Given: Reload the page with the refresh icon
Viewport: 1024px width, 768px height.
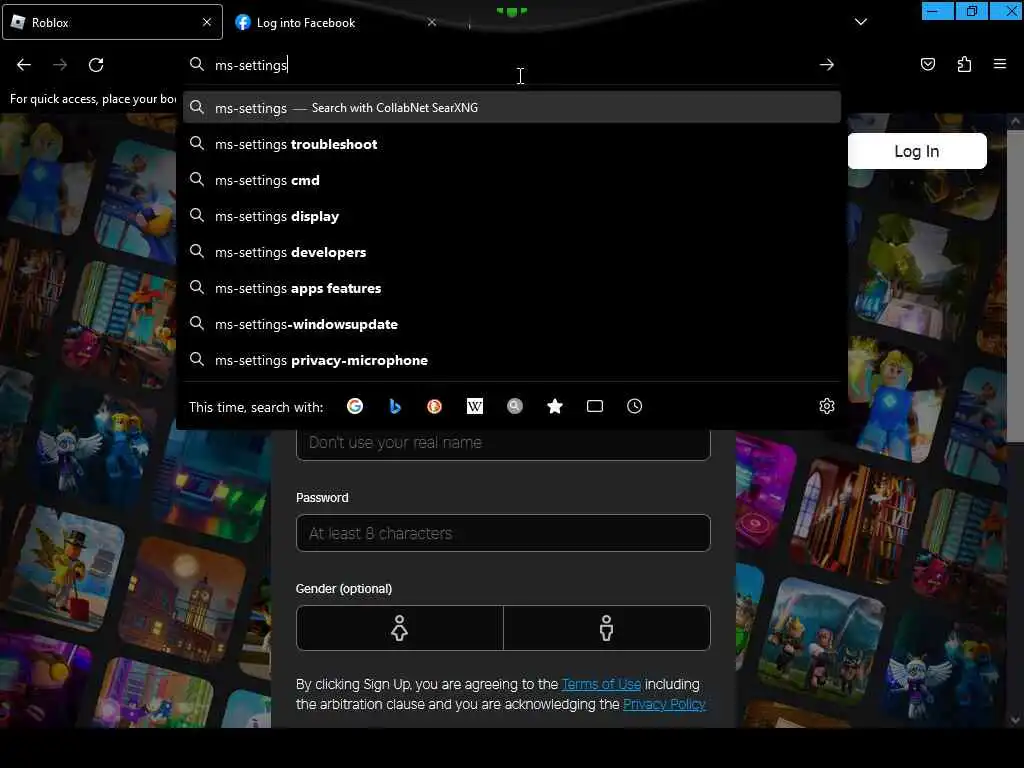Looking at the screenshot, I should click(x=96, y=65).
